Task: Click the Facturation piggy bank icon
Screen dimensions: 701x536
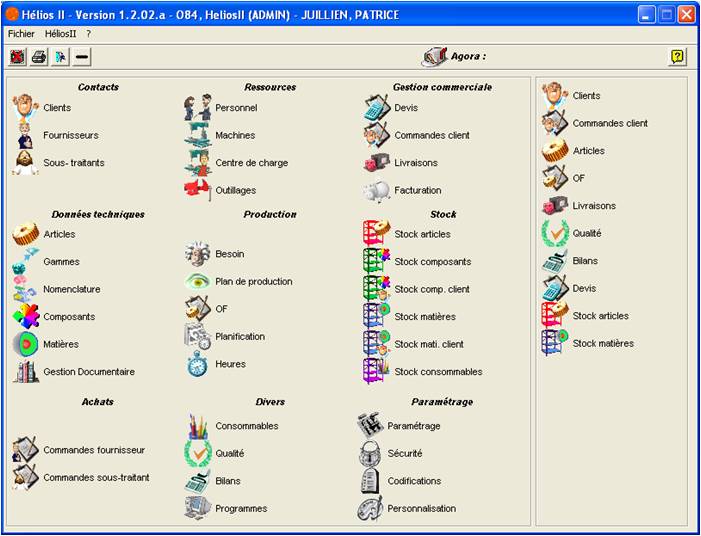Action: pyautogui.click(x=376, y=191)
